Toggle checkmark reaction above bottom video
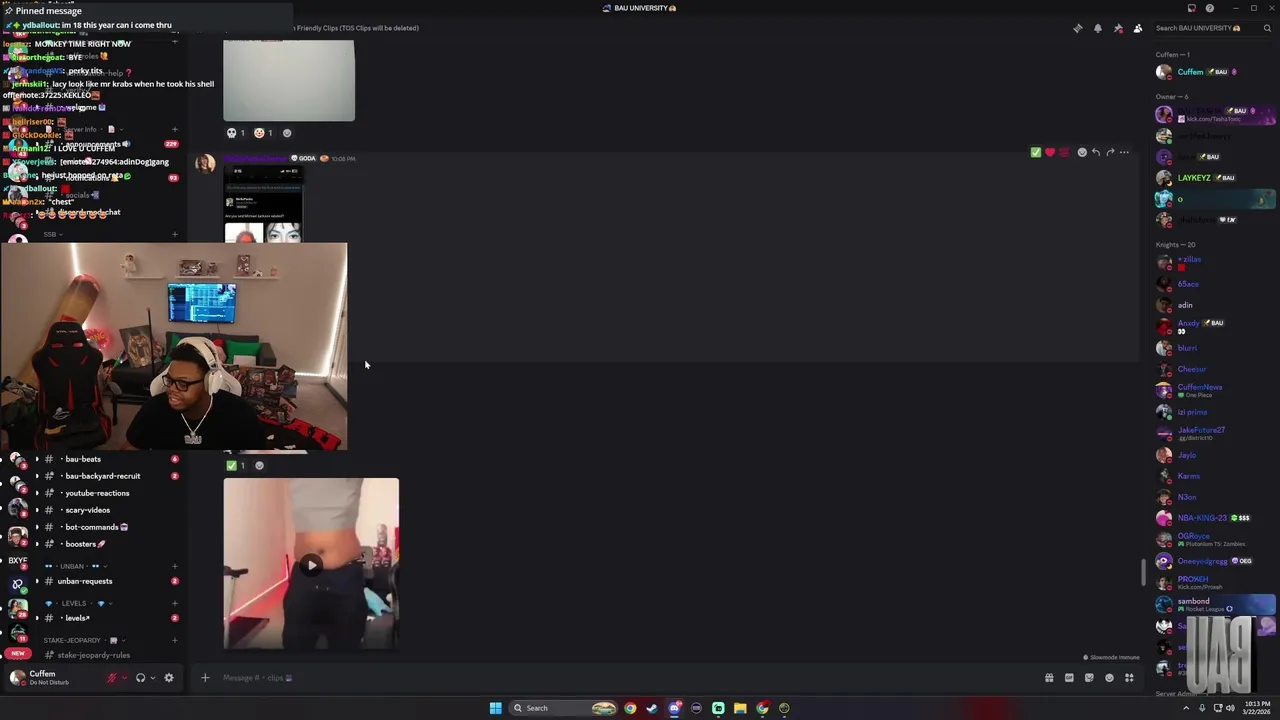 click(236, 465)
